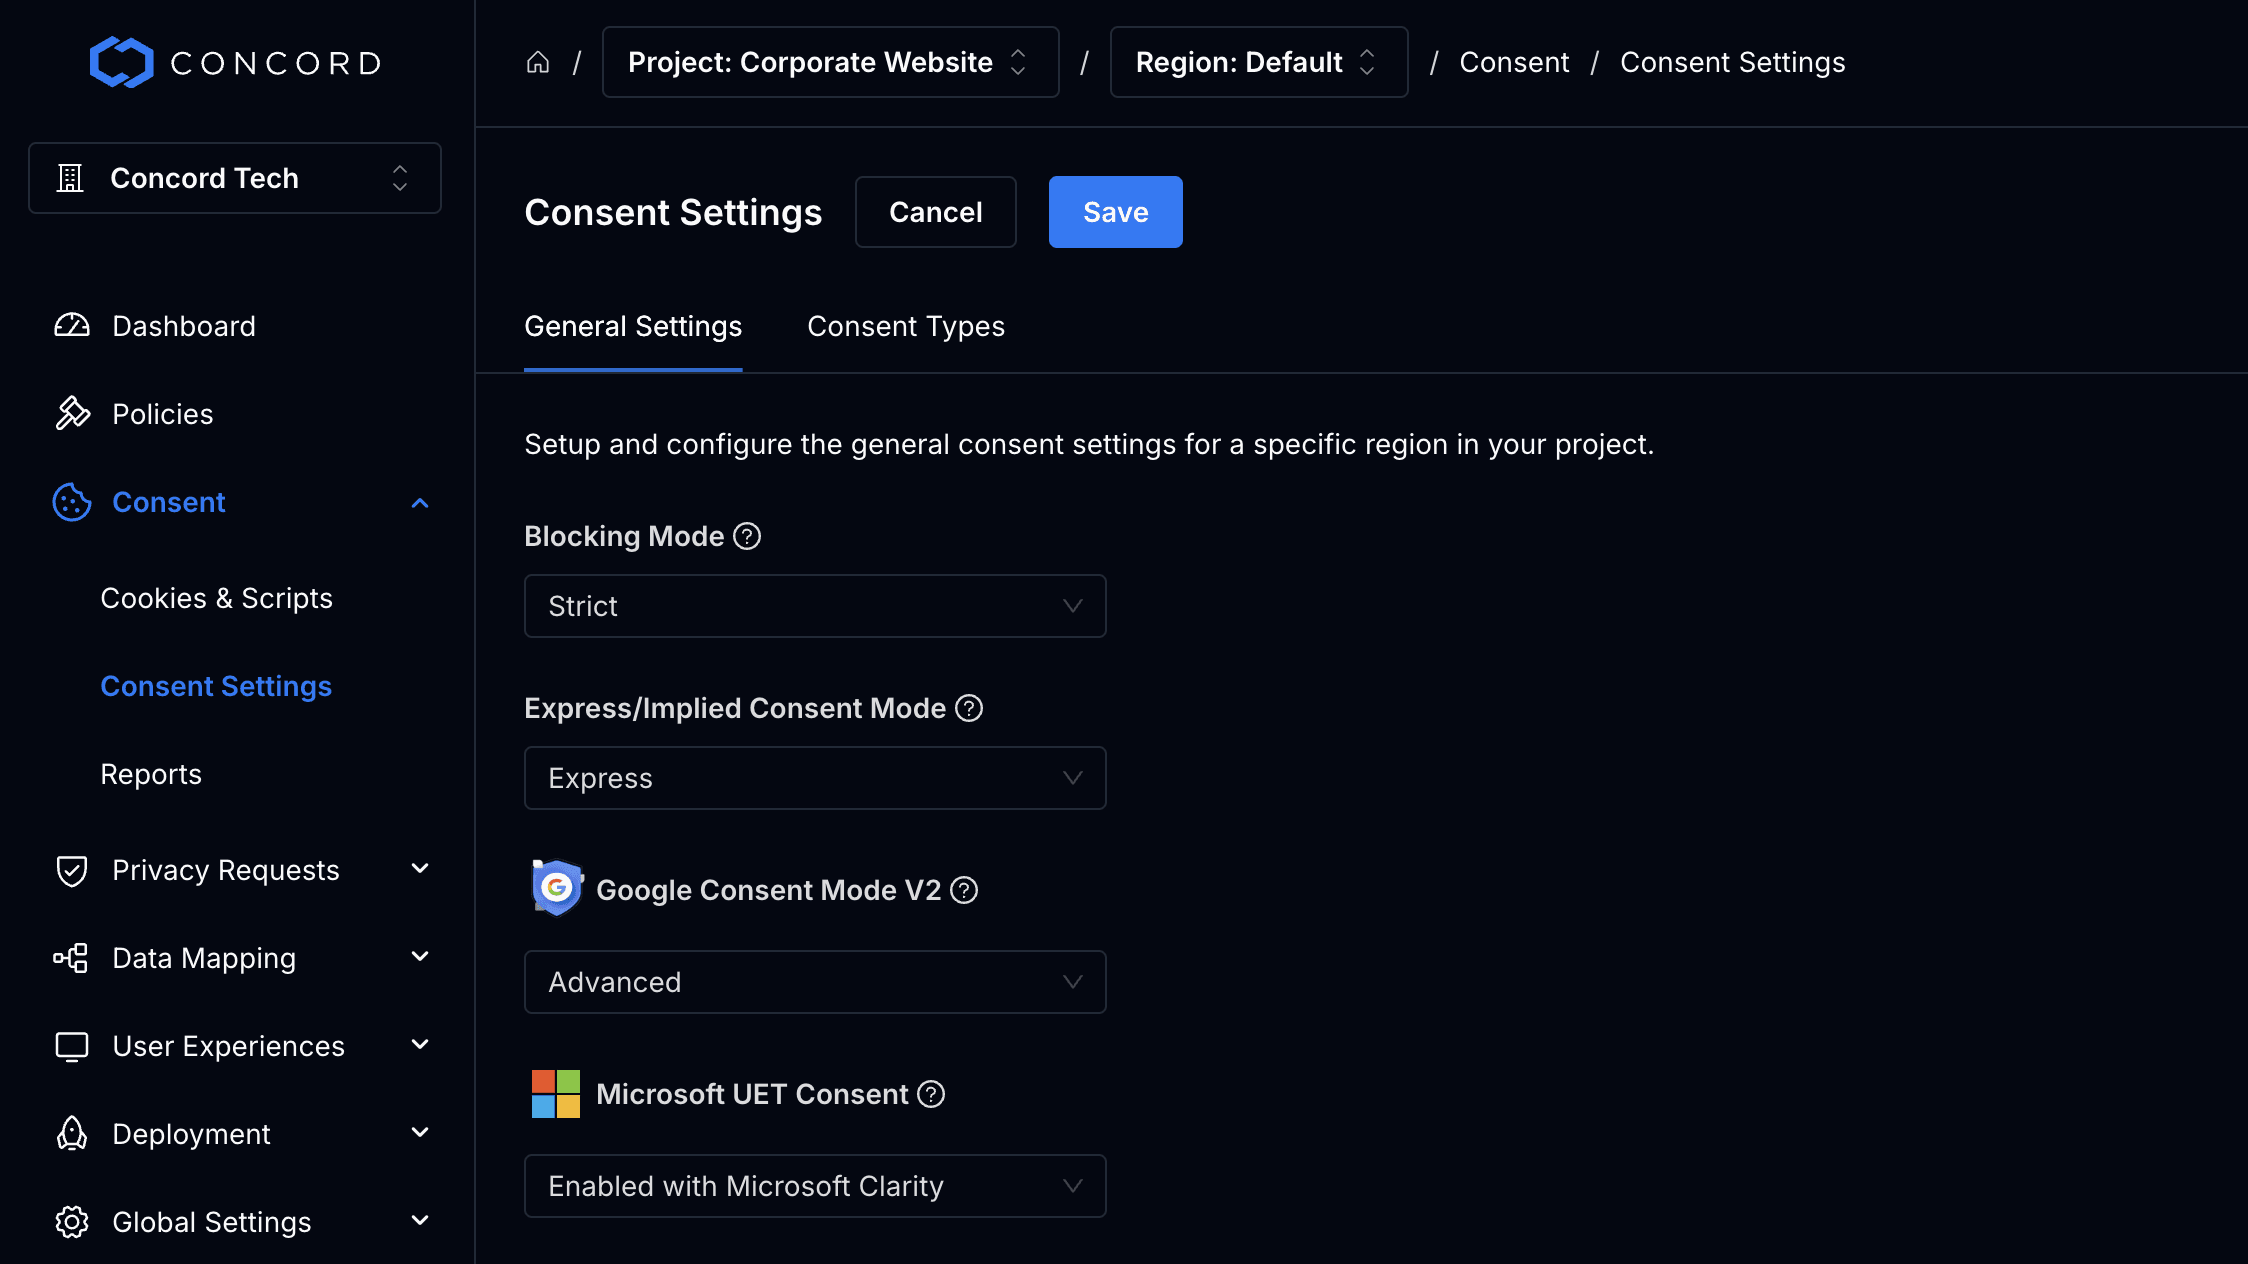
Task: Click the Concord logo in top left
Action: point(234,62)
